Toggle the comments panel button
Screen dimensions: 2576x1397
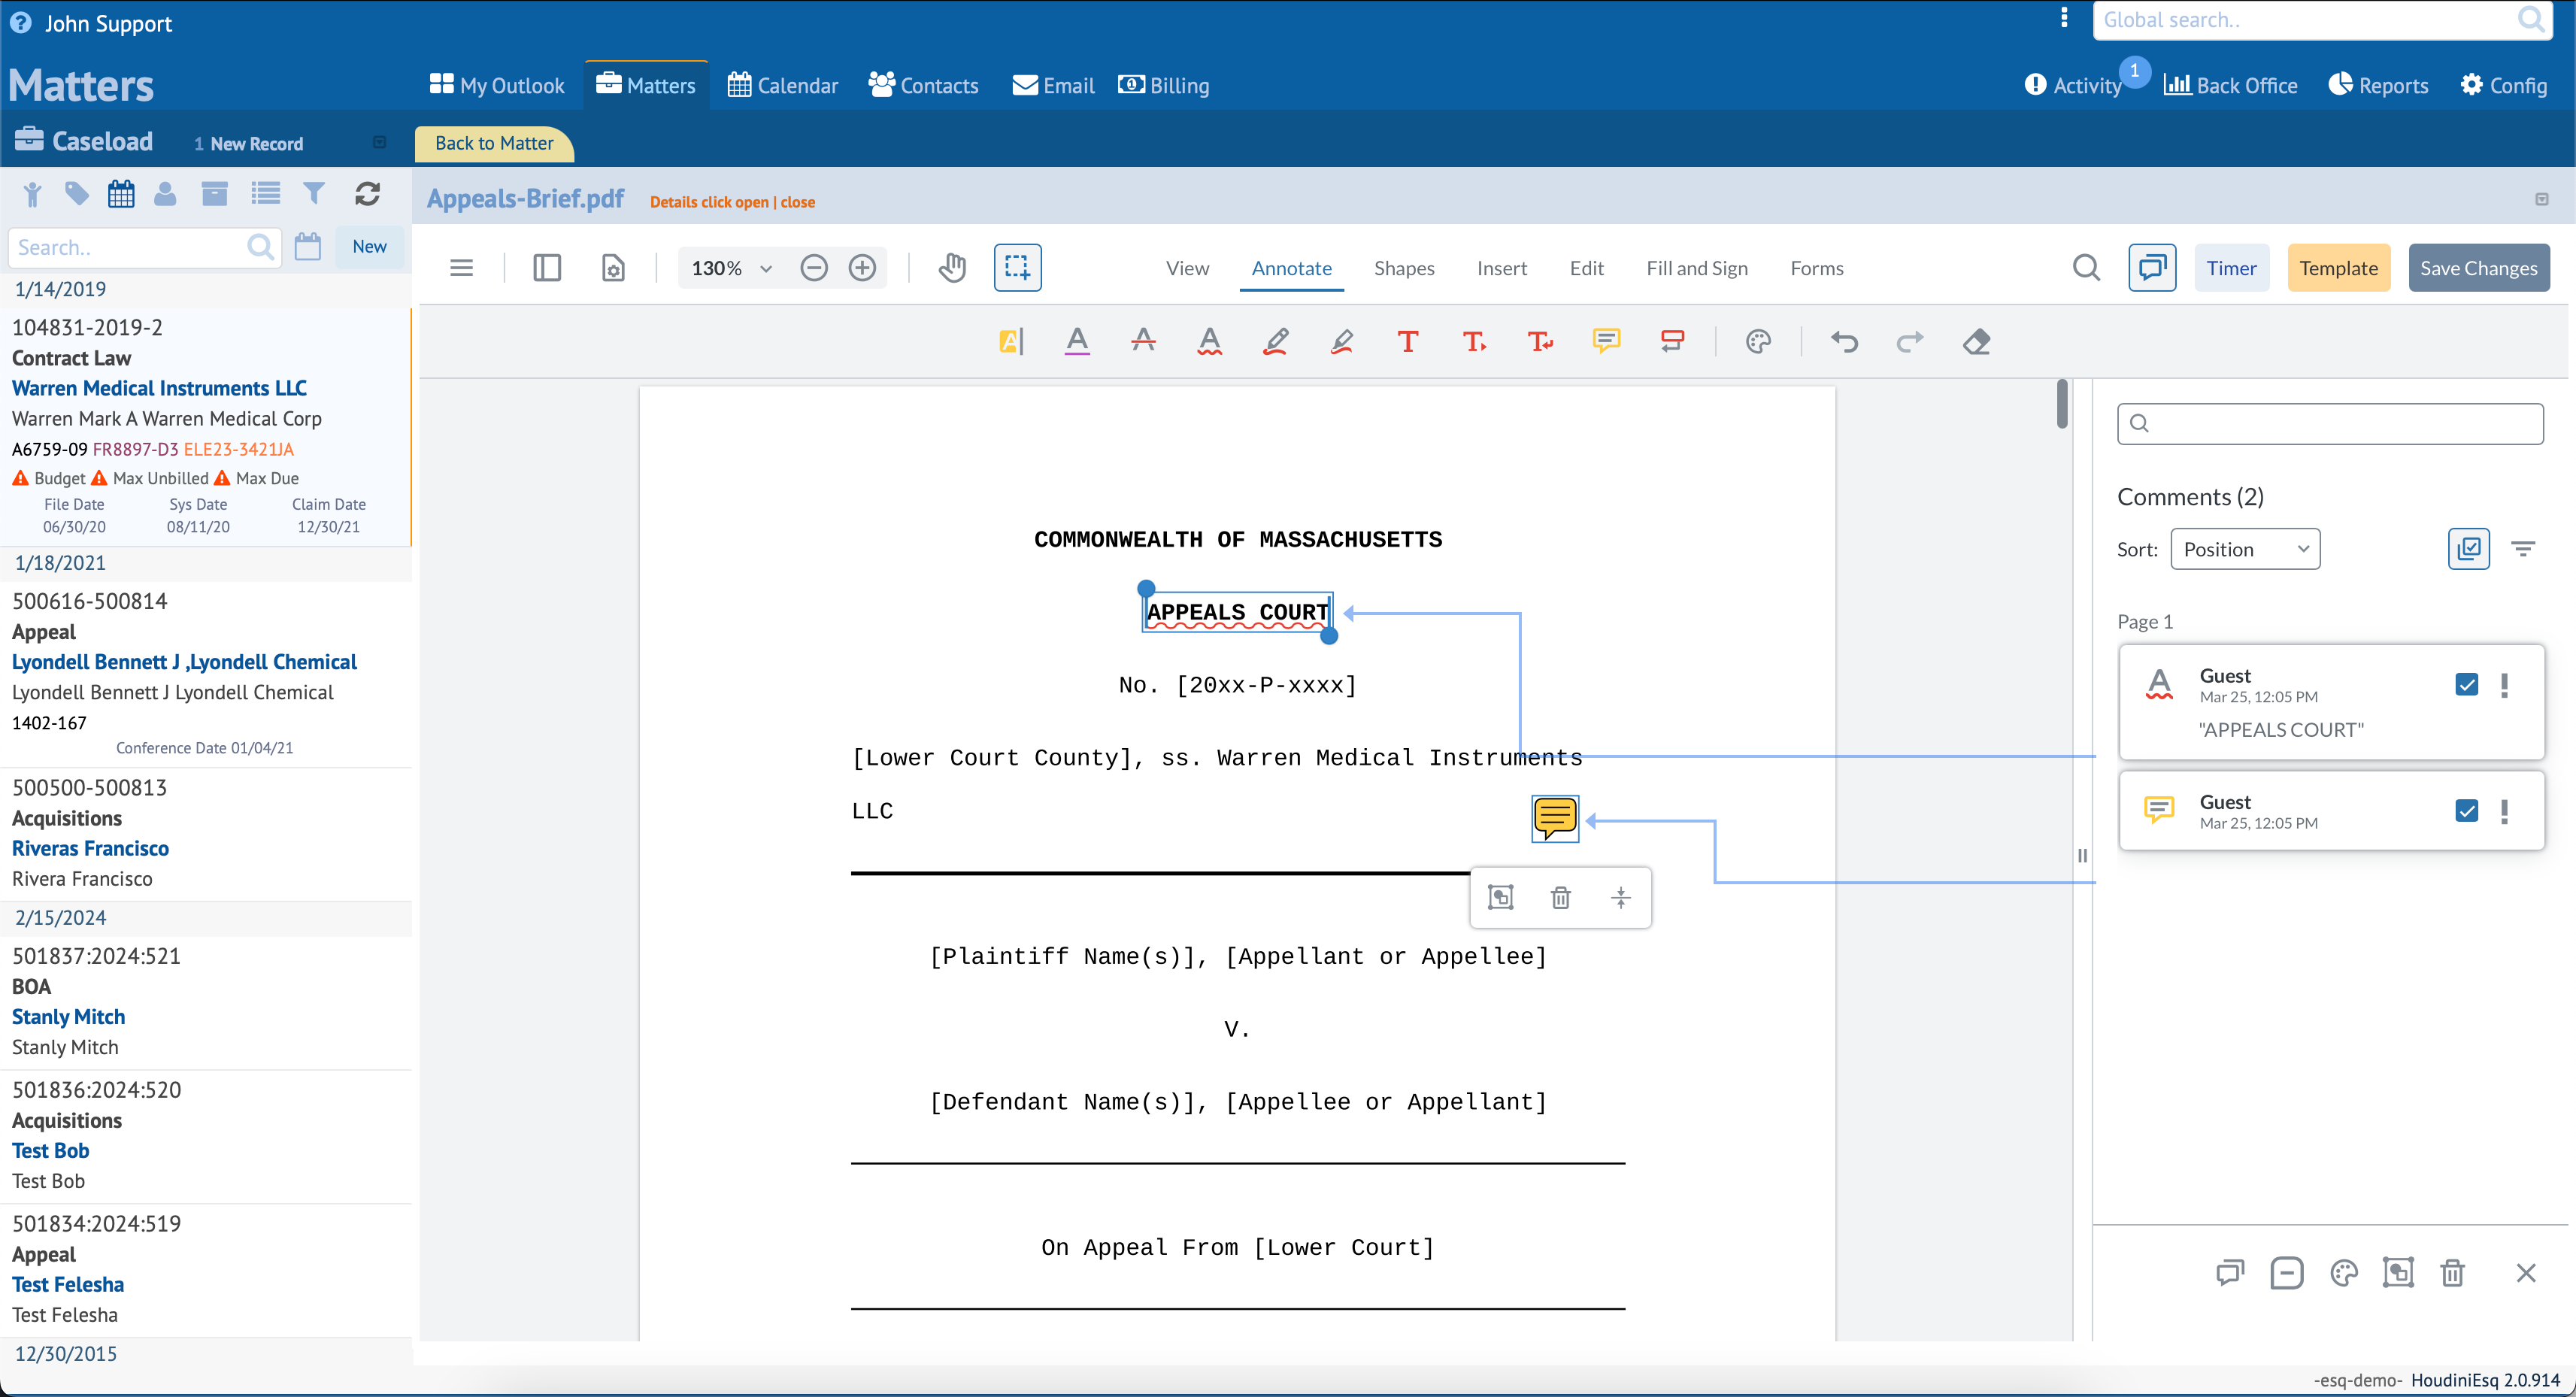[2152, 268]
